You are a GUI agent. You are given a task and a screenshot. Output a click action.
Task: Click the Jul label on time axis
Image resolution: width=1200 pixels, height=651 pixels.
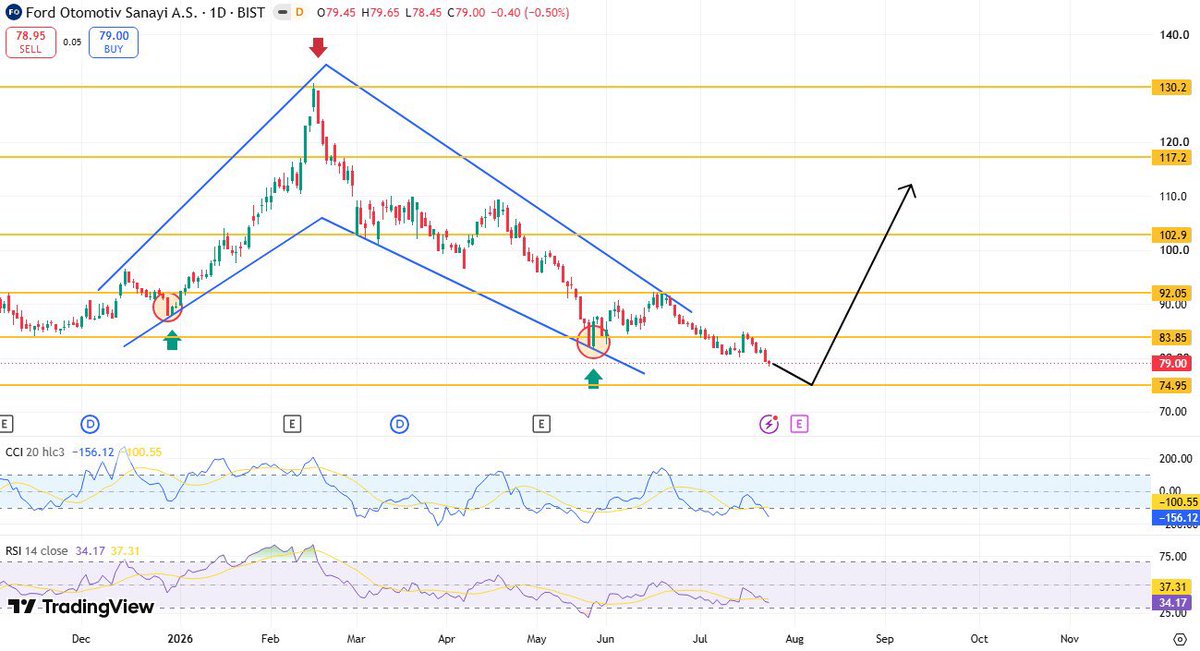[700, 637]
